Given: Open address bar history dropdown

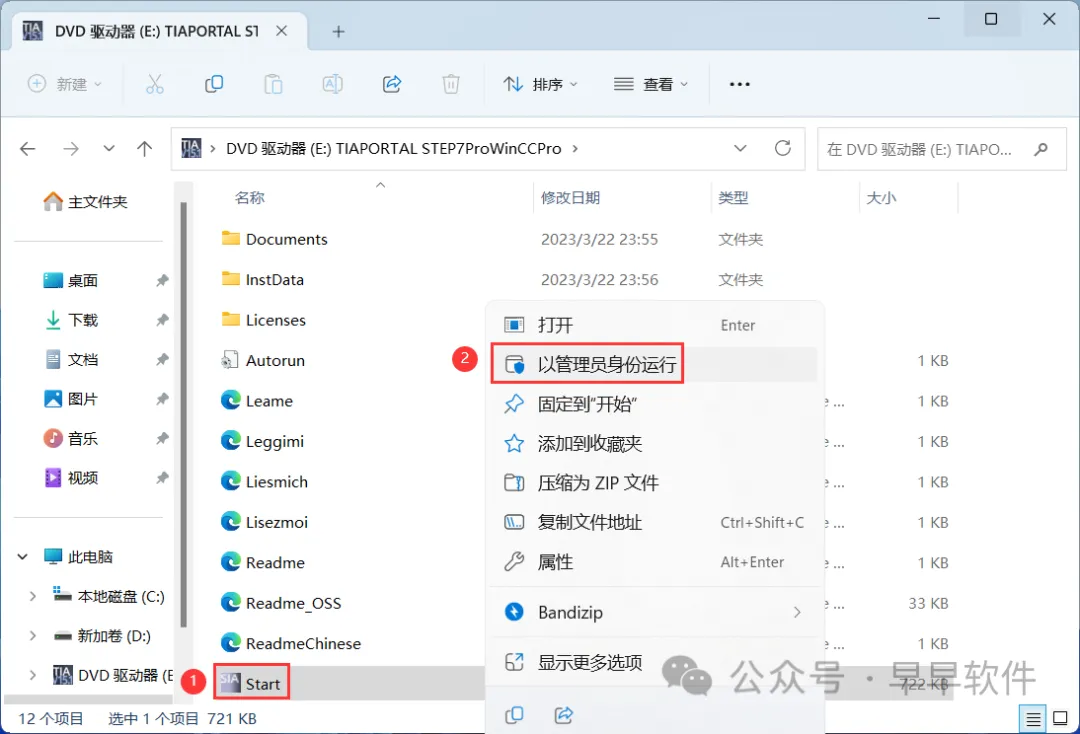Looking at the screenshot, I should pyautogui.click(x=740, y=148).
